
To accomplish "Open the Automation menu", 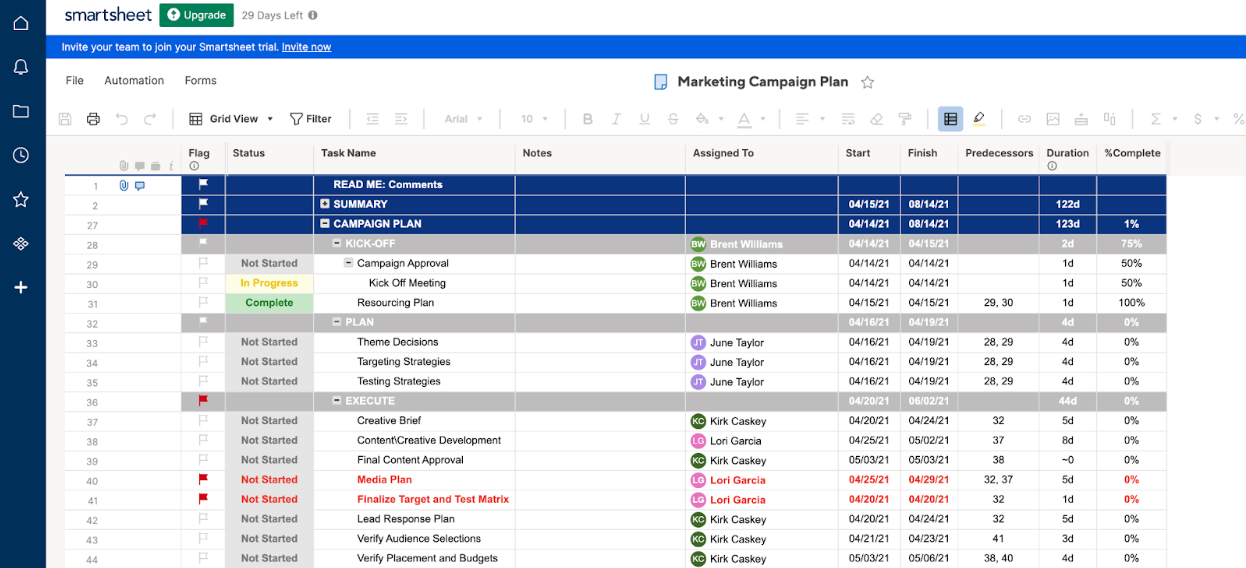I will [x=134, y=80].
